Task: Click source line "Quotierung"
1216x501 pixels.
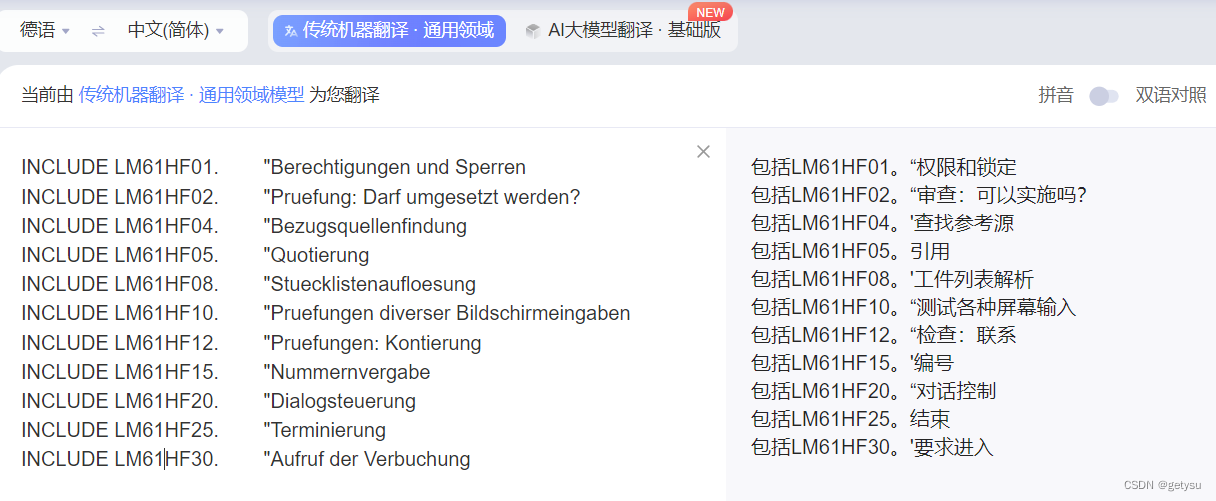Action: coord(316,255)
